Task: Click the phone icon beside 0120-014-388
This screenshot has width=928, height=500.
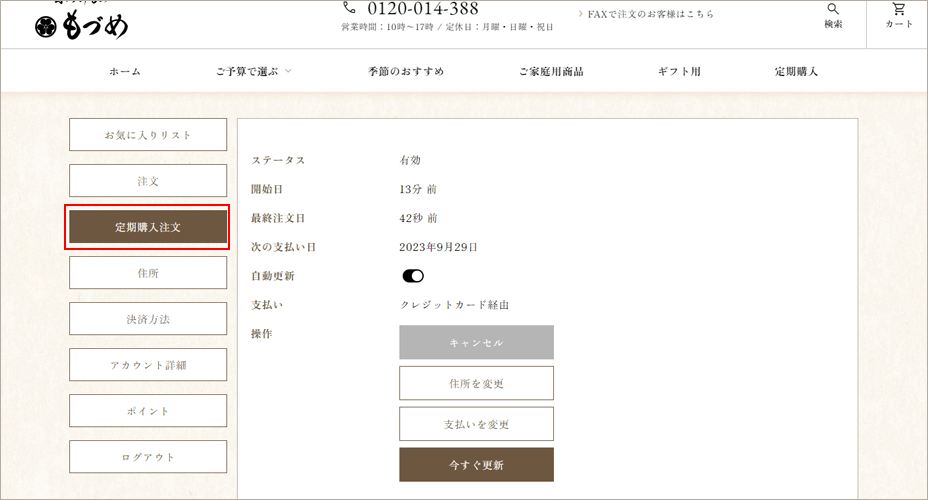Action: (x=349, y=8)
